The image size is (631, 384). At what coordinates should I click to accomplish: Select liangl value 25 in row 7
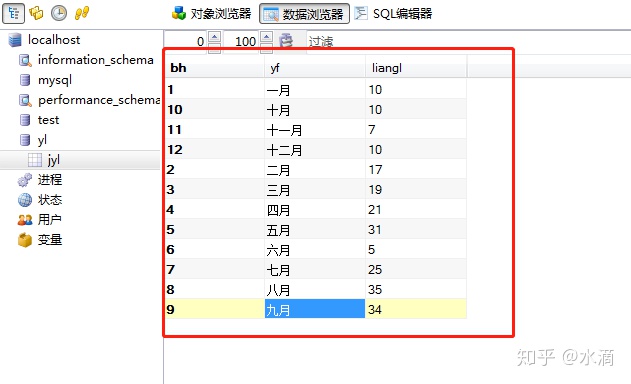pyautogui.click(x=417, y=270)
